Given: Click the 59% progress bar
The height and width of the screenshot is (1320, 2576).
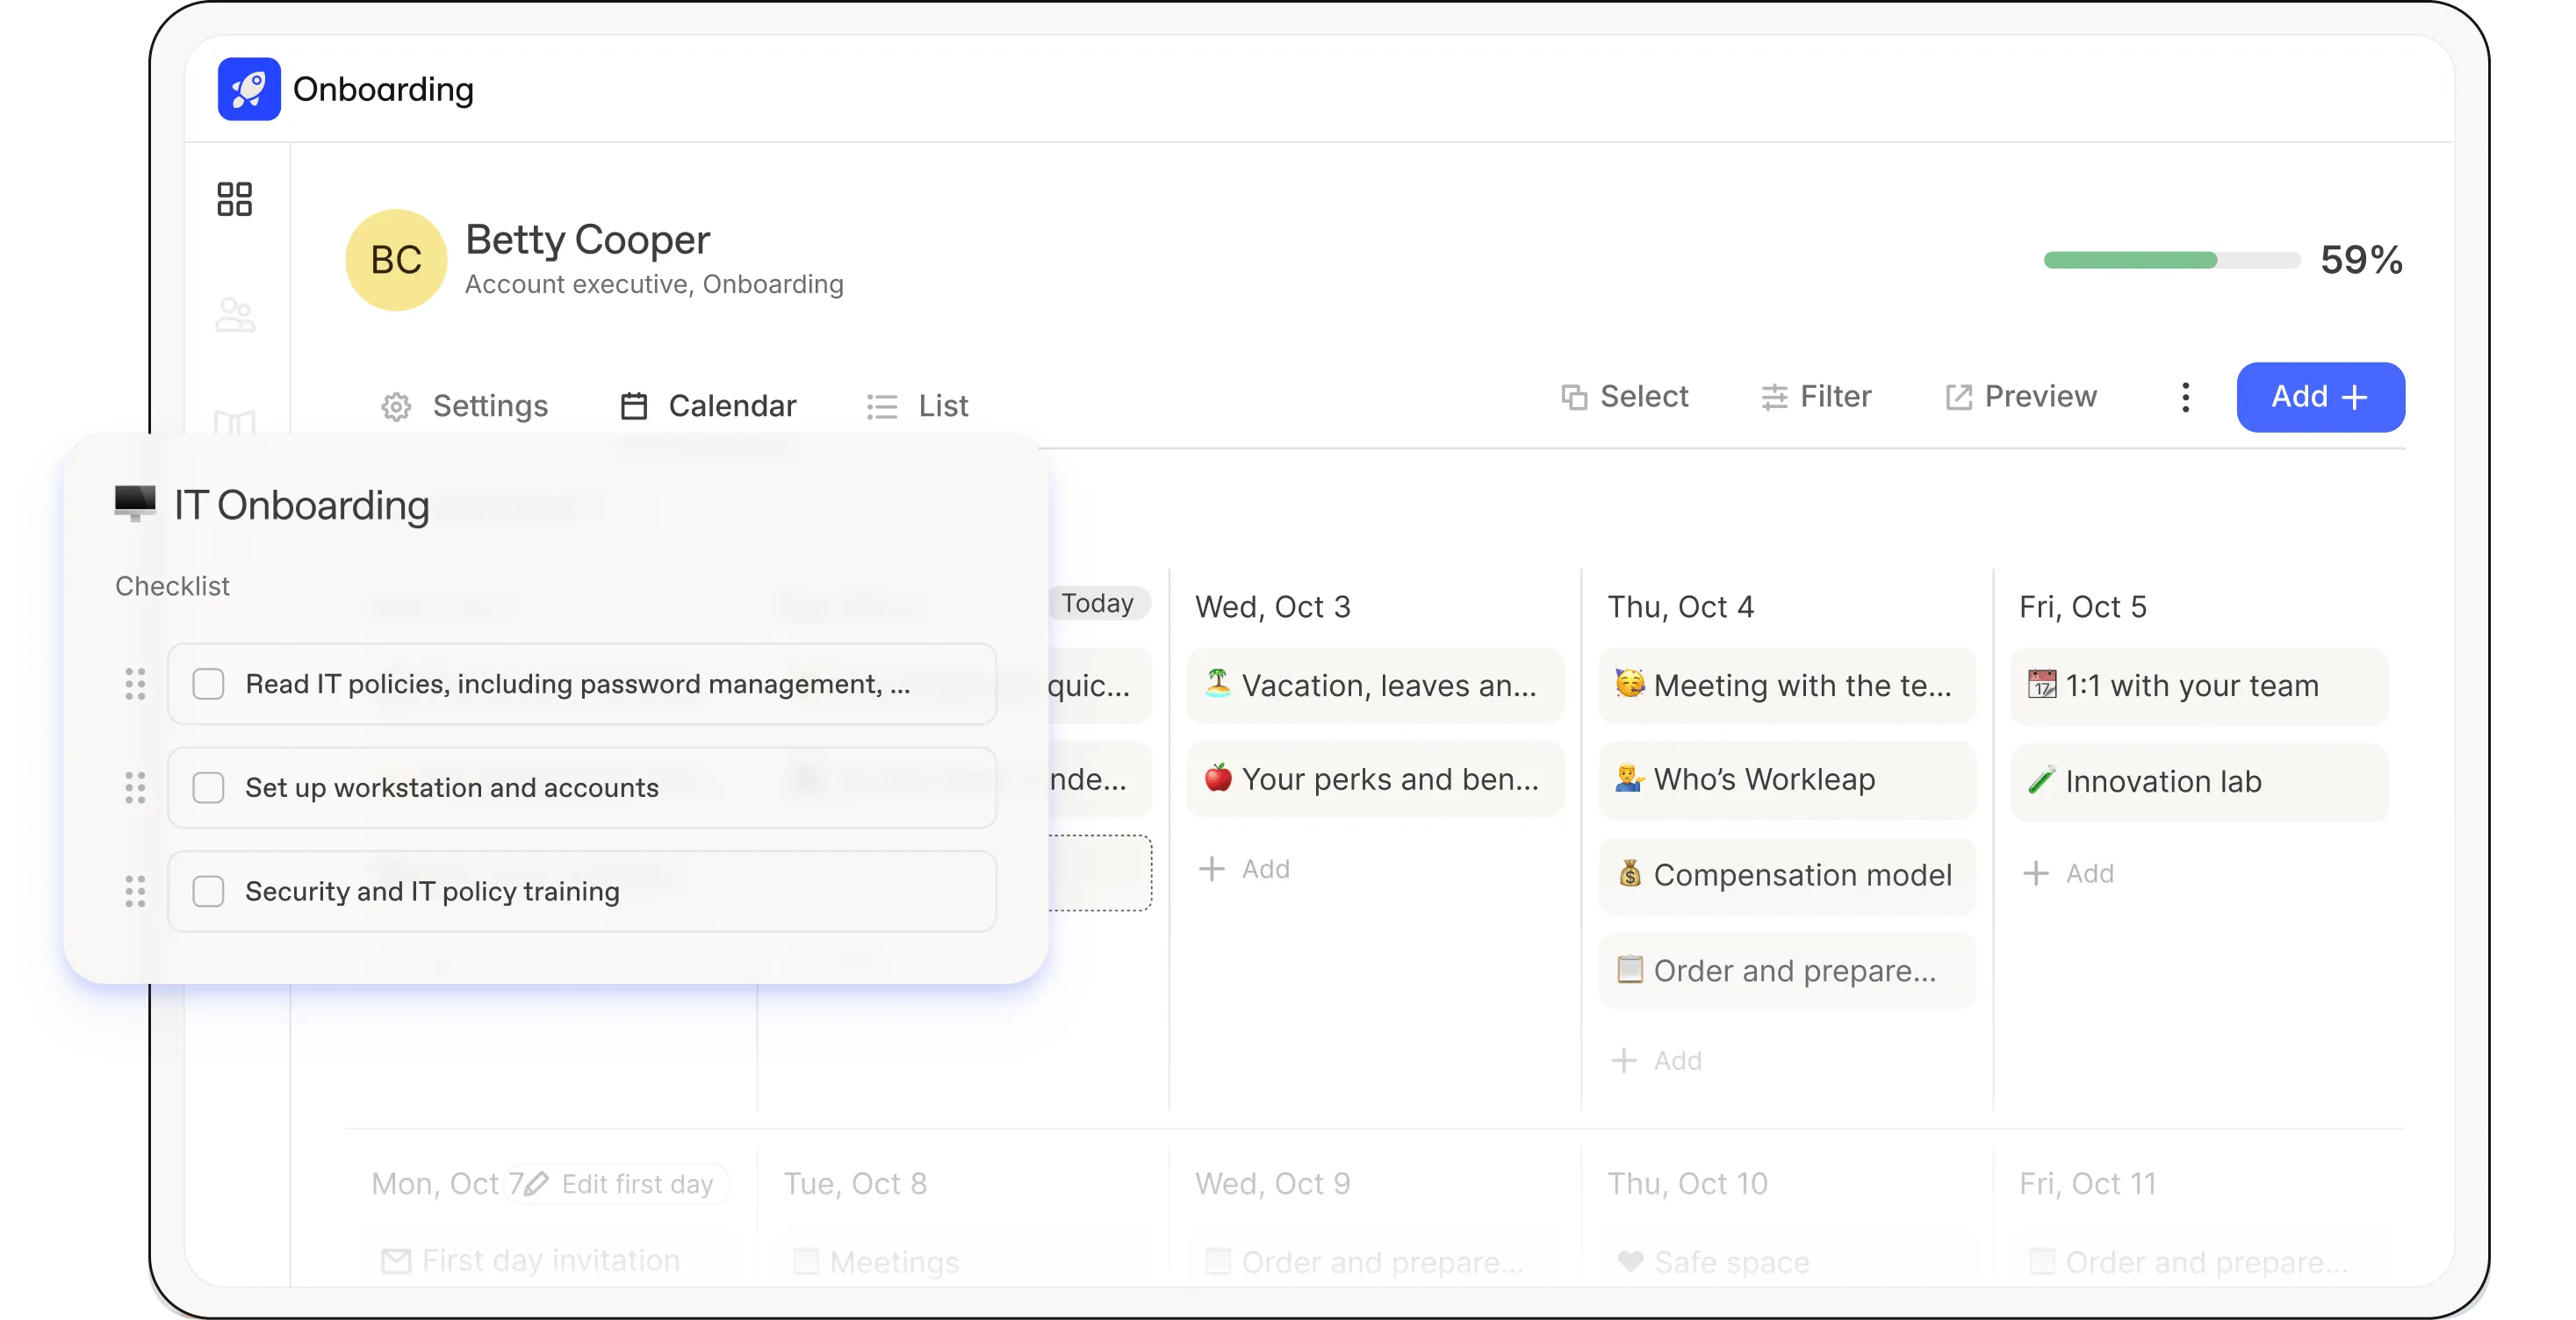Looking at the screenshot, I should point(2172,260).
